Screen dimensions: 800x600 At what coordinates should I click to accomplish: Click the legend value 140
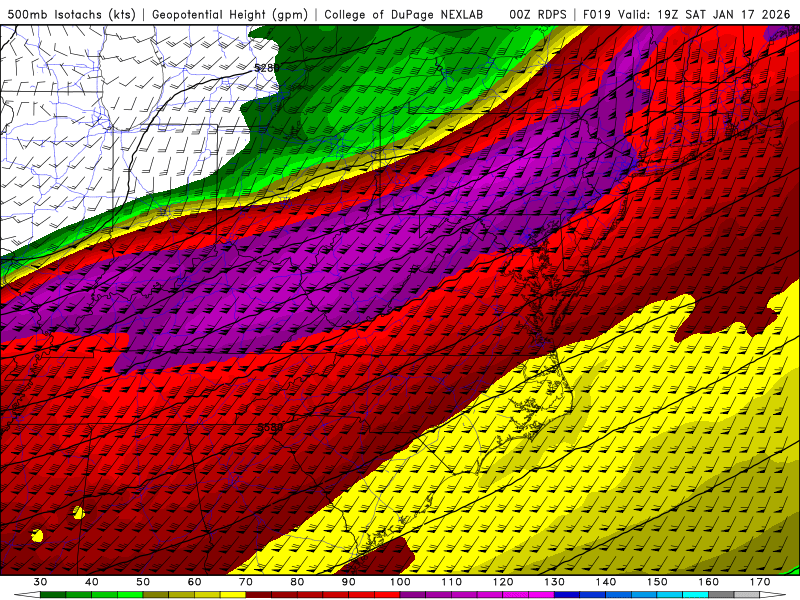coord(606,582)
